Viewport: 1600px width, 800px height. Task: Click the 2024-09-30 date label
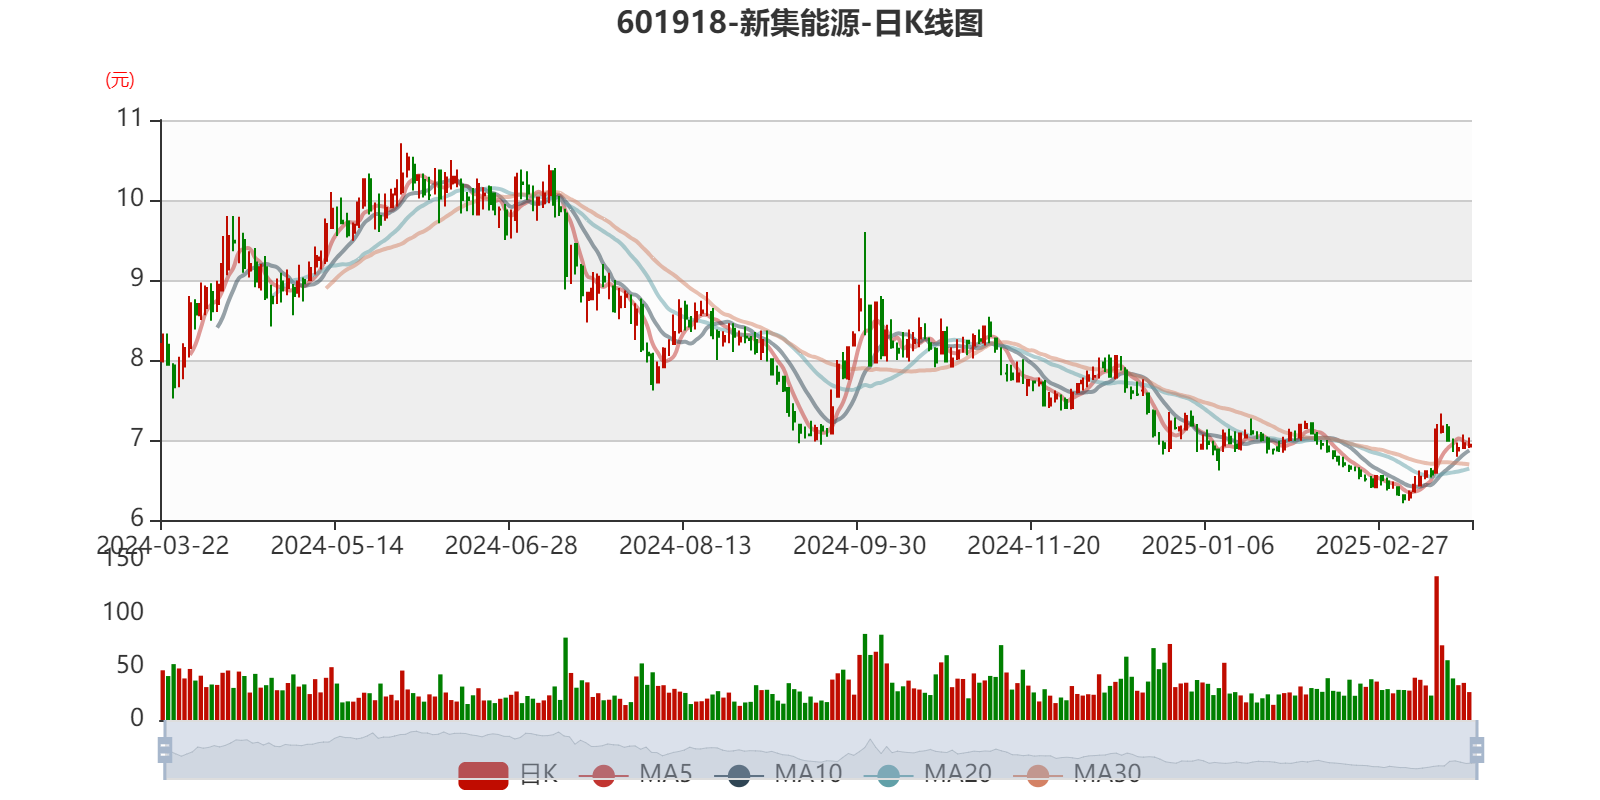point(859,546)
